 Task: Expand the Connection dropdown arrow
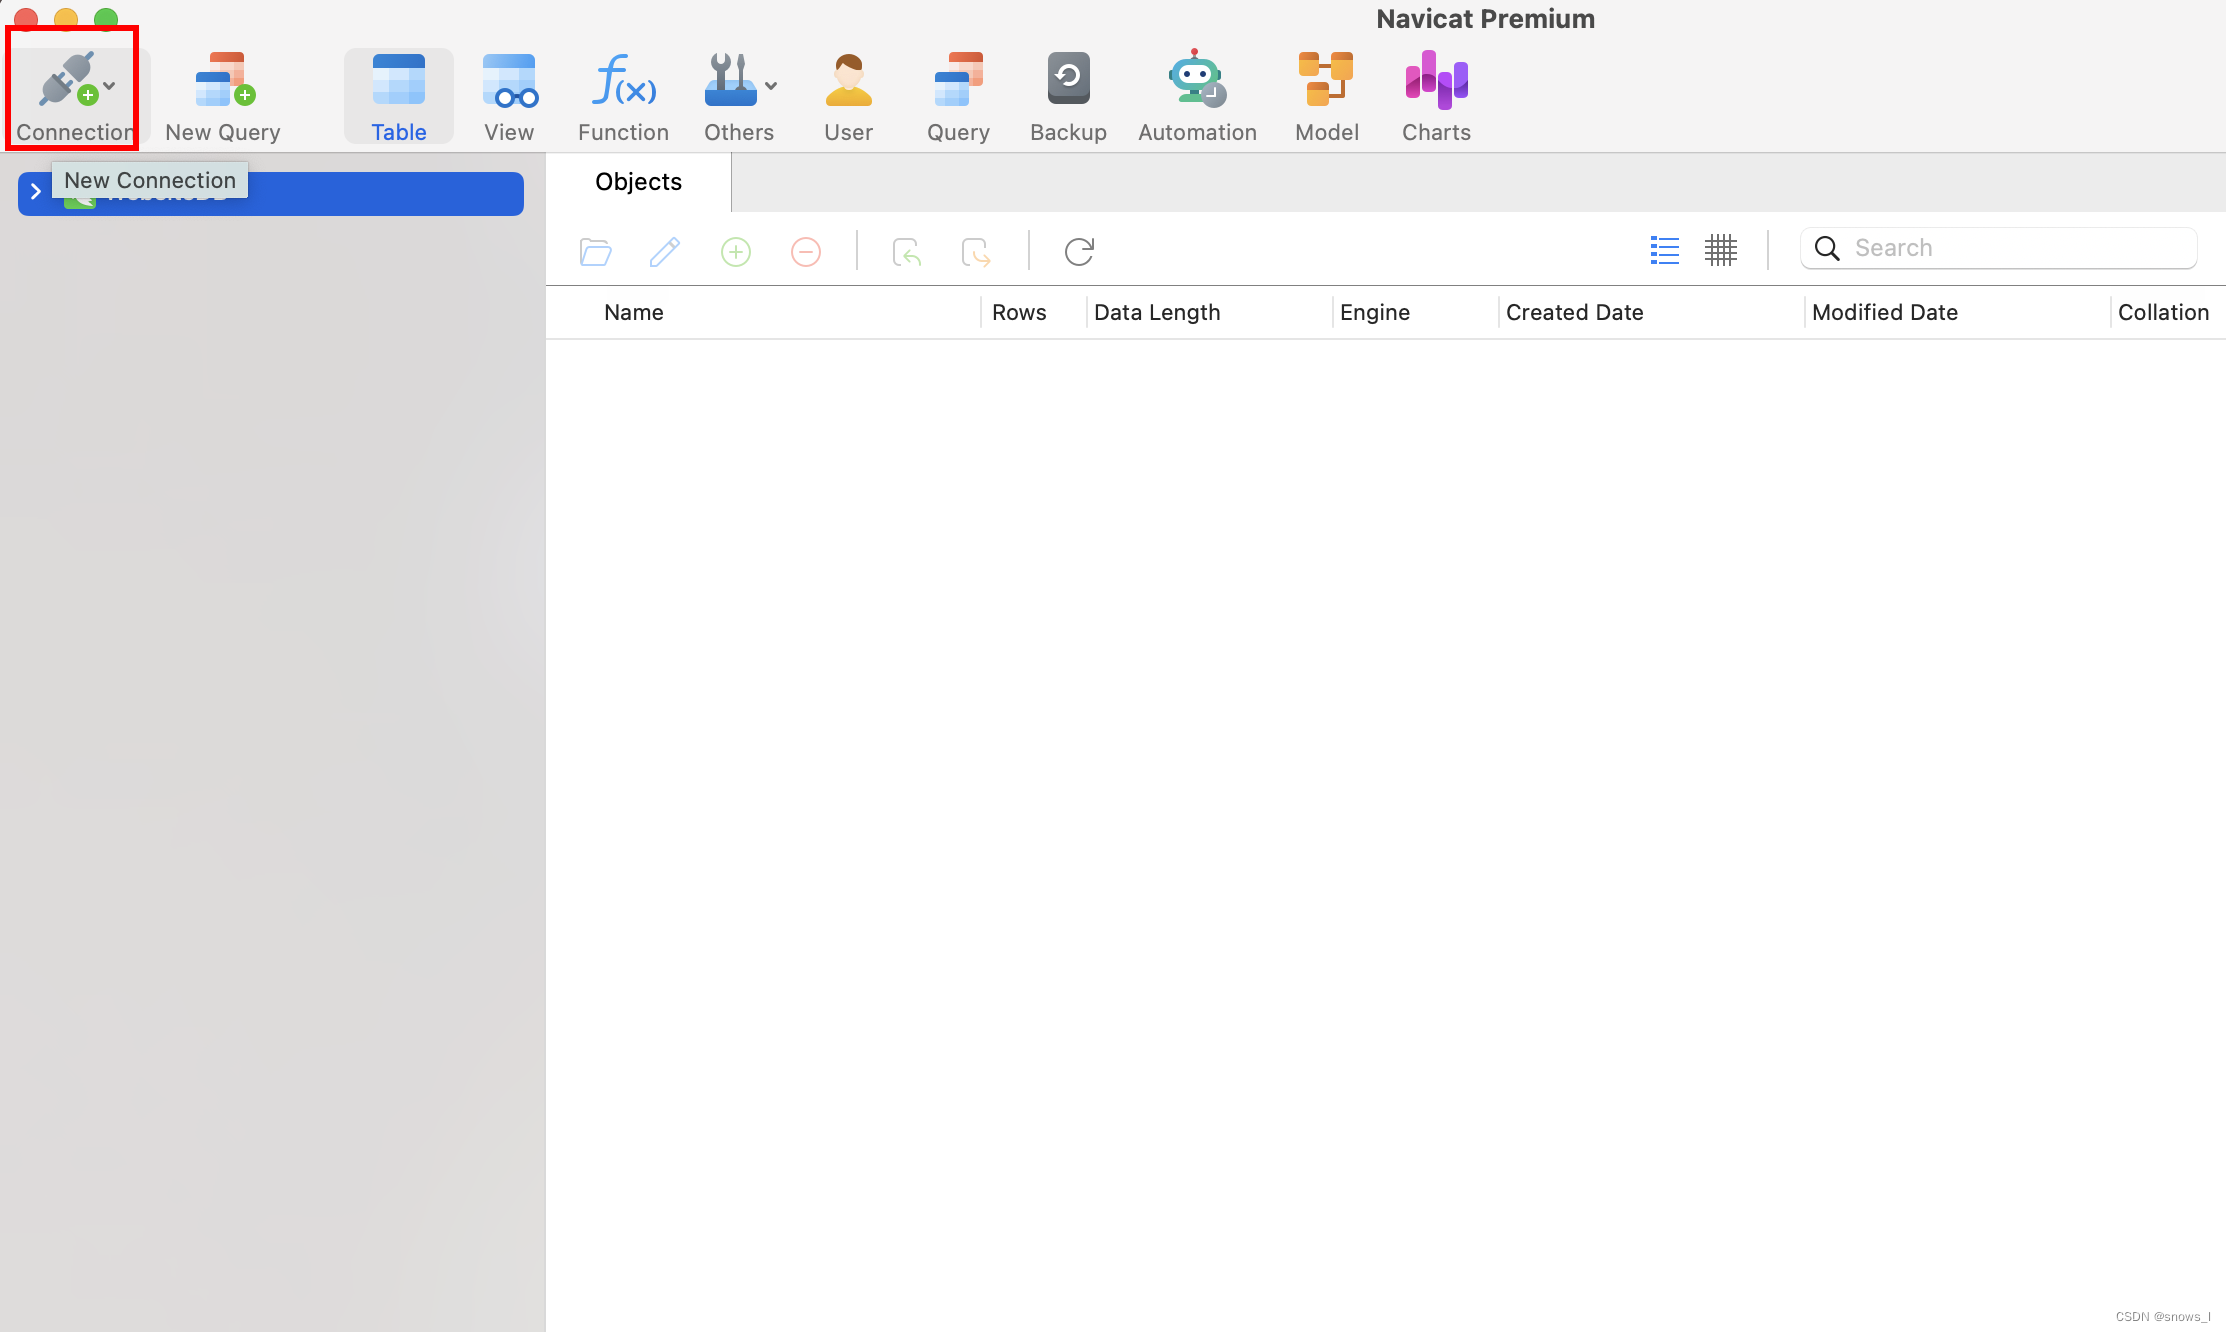click(x=110, y=86)
